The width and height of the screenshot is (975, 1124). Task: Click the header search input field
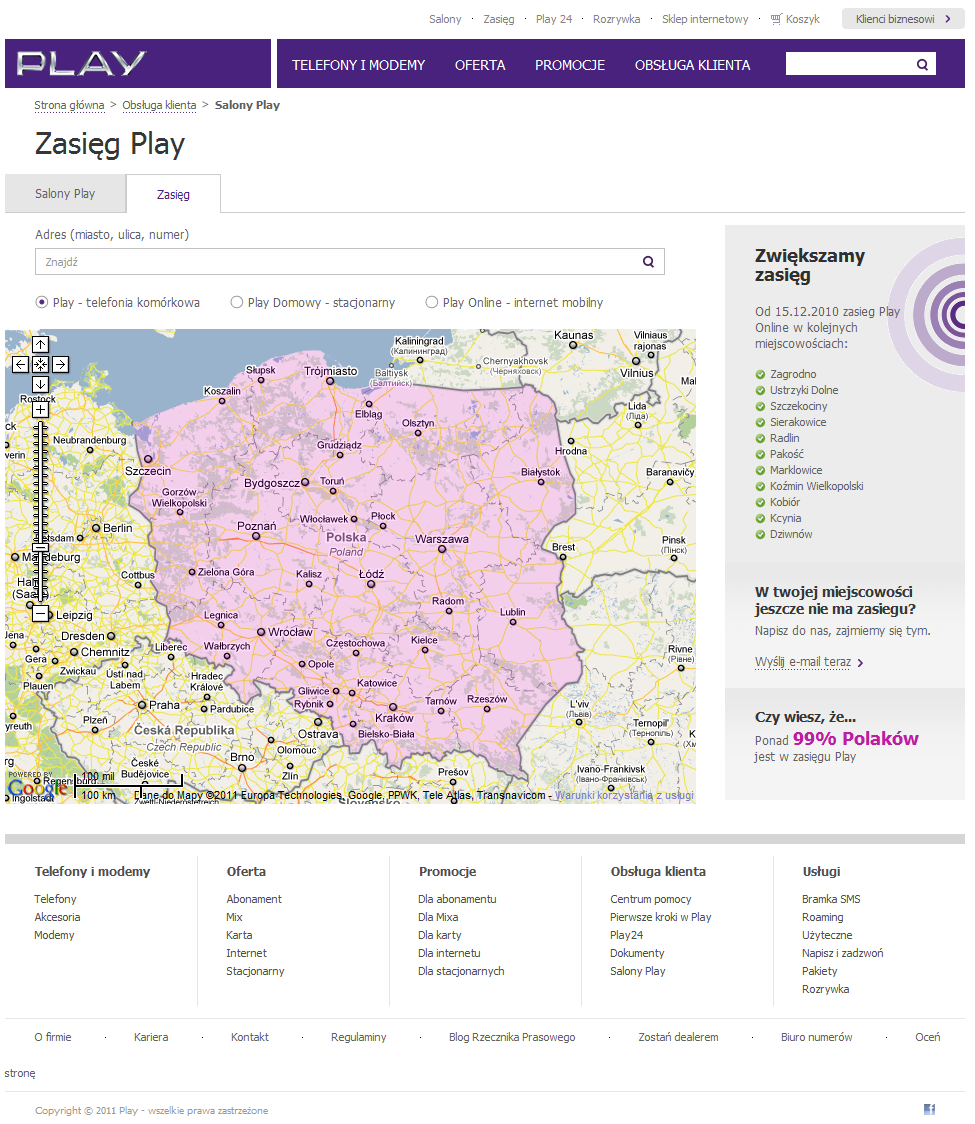(x=850, y=65)
